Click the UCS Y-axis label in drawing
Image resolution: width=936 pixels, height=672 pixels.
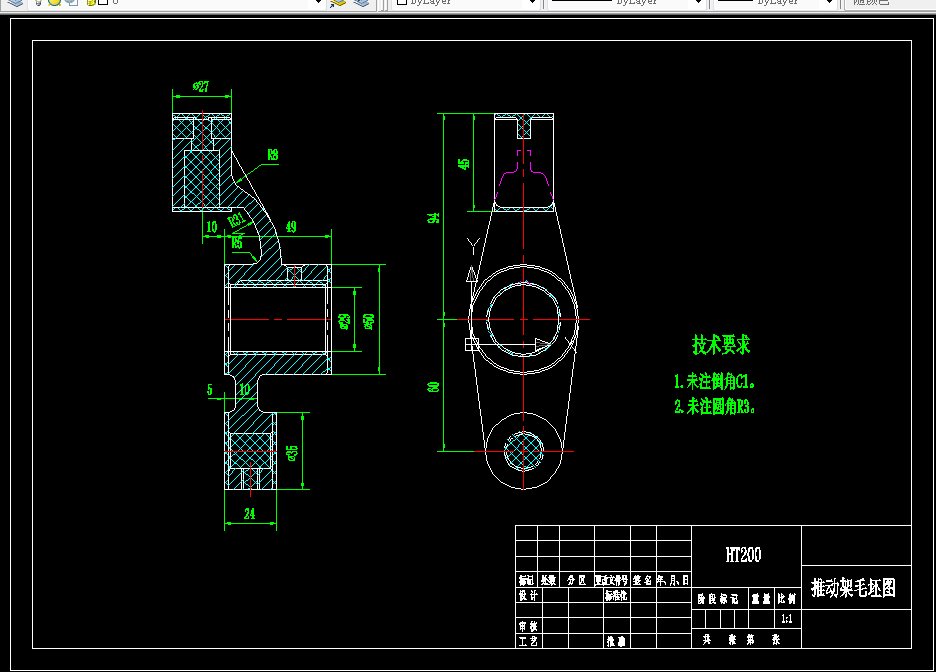(x=473, y=246)
